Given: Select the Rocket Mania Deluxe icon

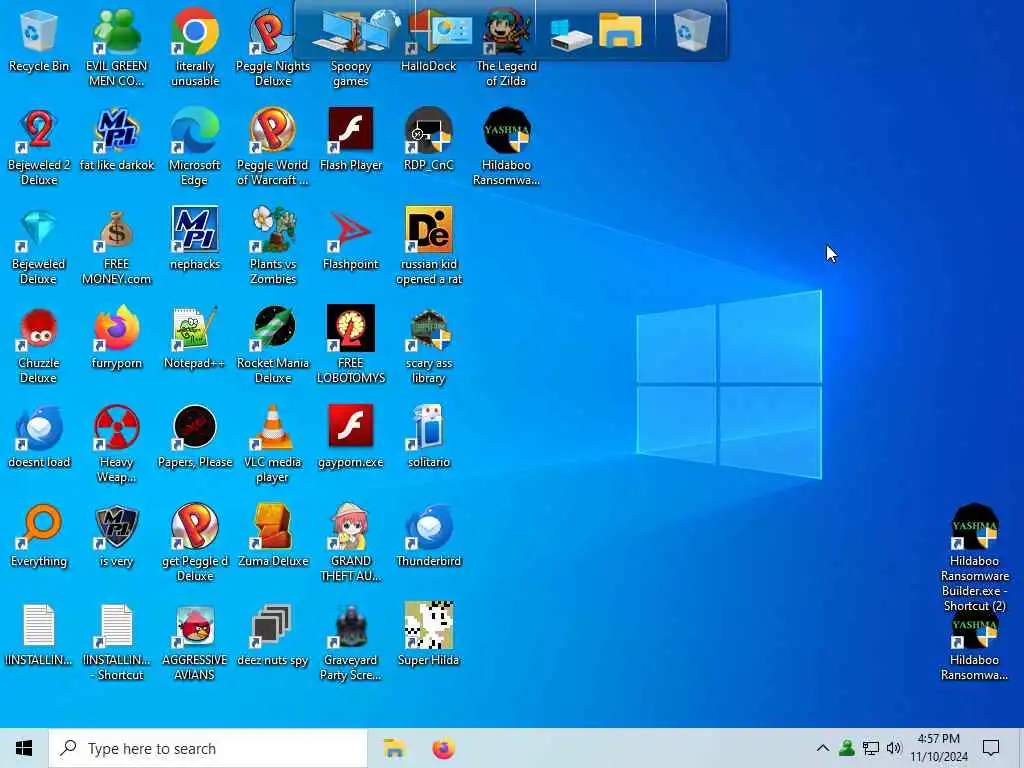Looking at the screenshot, I should coord(272,345).
